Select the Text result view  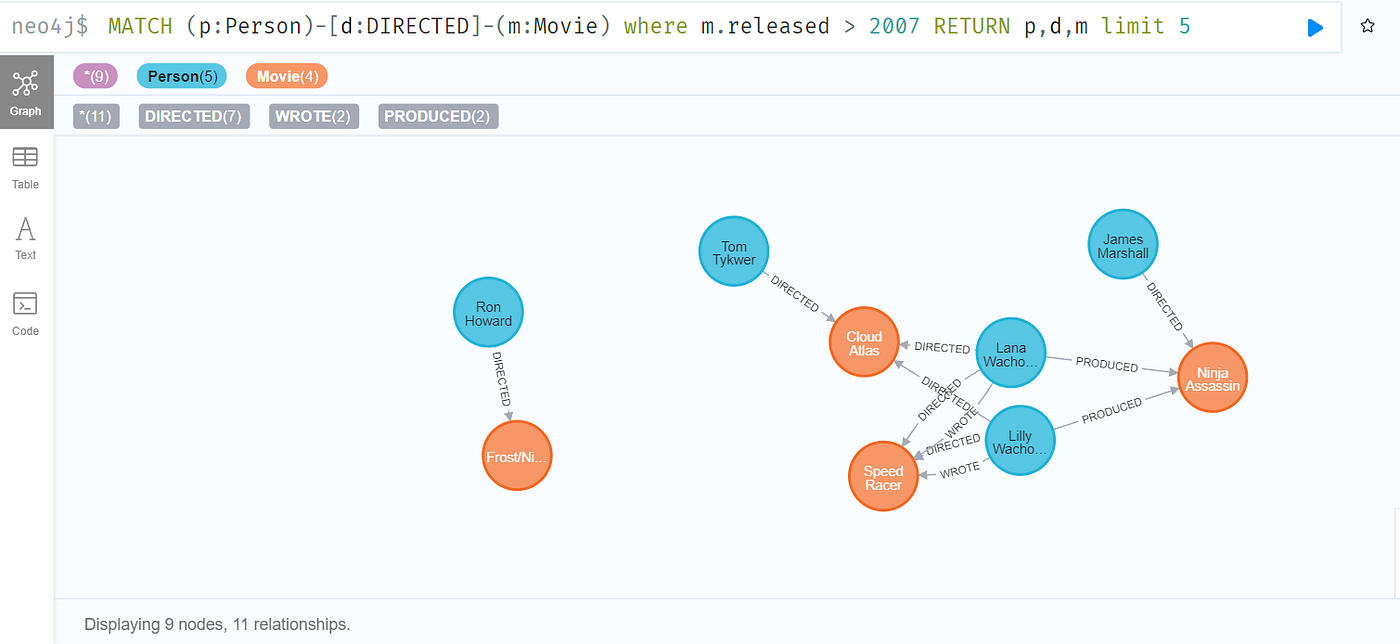[x=25, y=237]
